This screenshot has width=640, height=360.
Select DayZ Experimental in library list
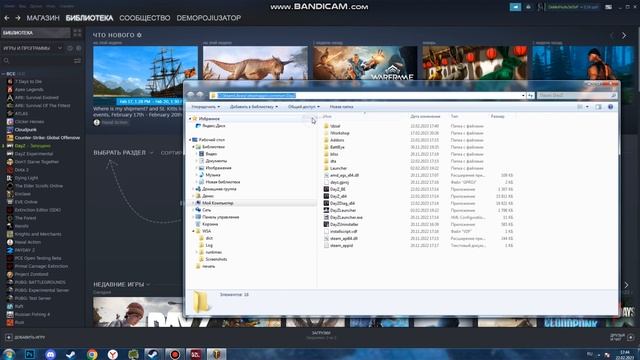click(34, 154)
